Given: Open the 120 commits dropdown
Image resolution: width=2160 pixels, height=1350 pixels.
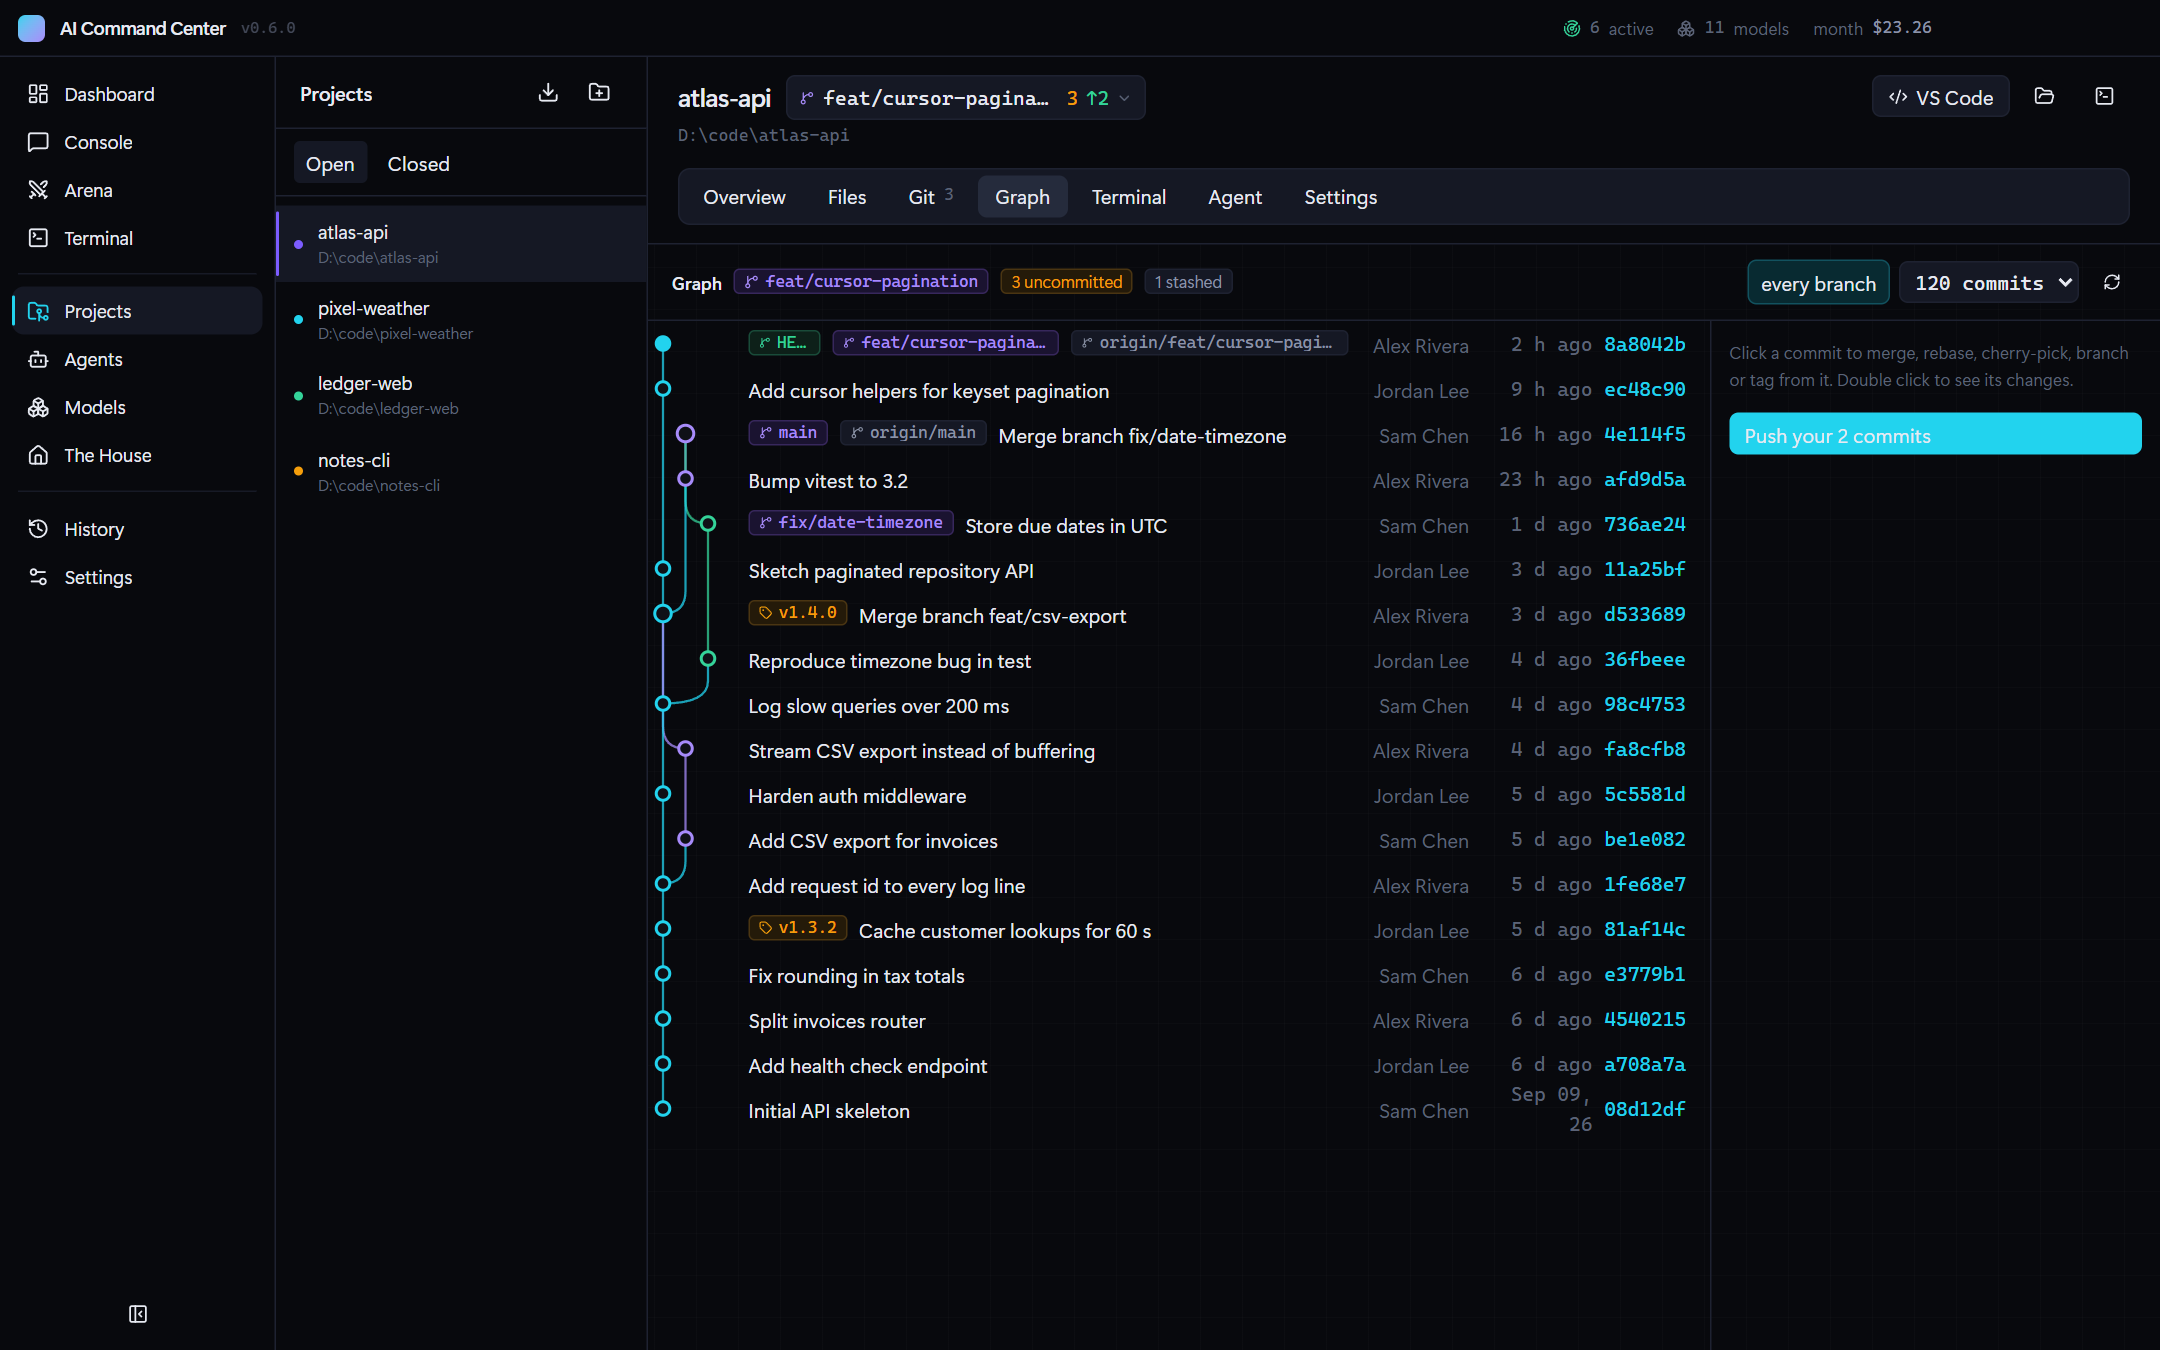Looking at the screenshot, I should click(1989, 283).
